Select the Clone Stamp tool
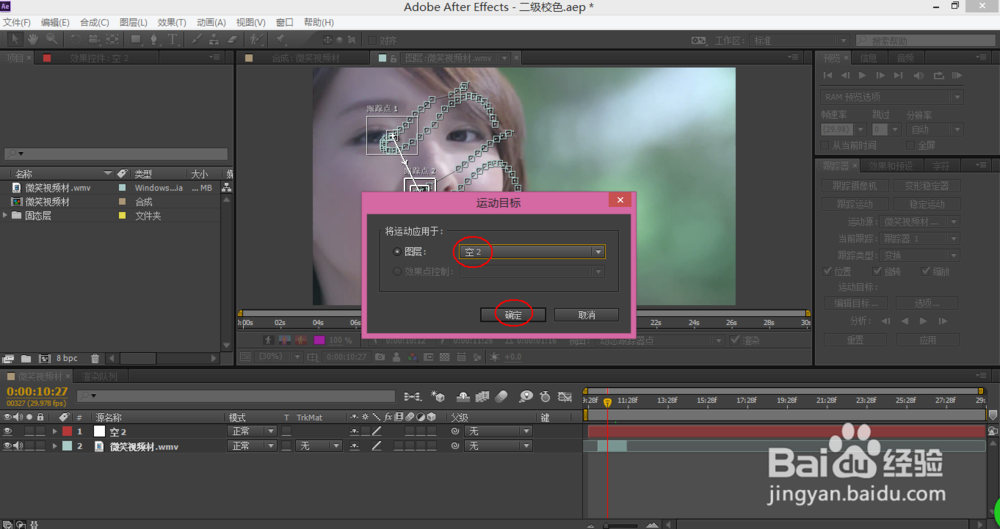Viewport: 1000px width, 529px height. click(x=214, y=40)
